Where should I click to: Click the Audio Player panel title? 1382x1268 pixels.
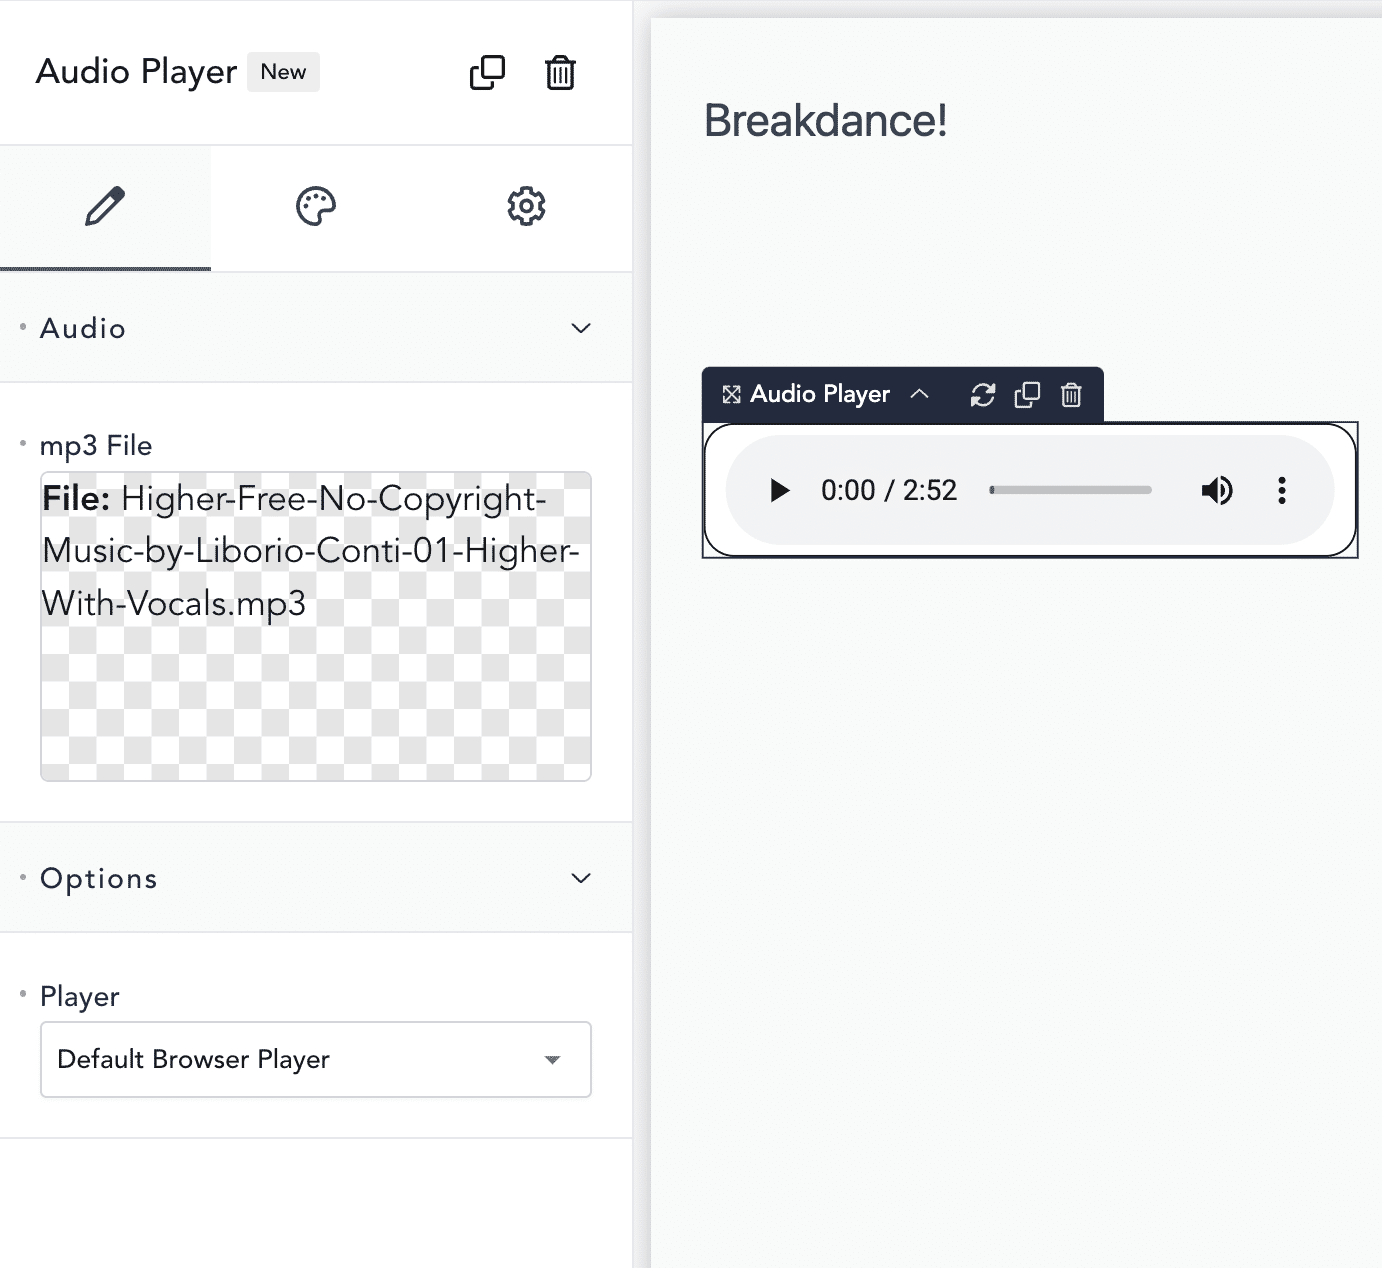[137, 72]
